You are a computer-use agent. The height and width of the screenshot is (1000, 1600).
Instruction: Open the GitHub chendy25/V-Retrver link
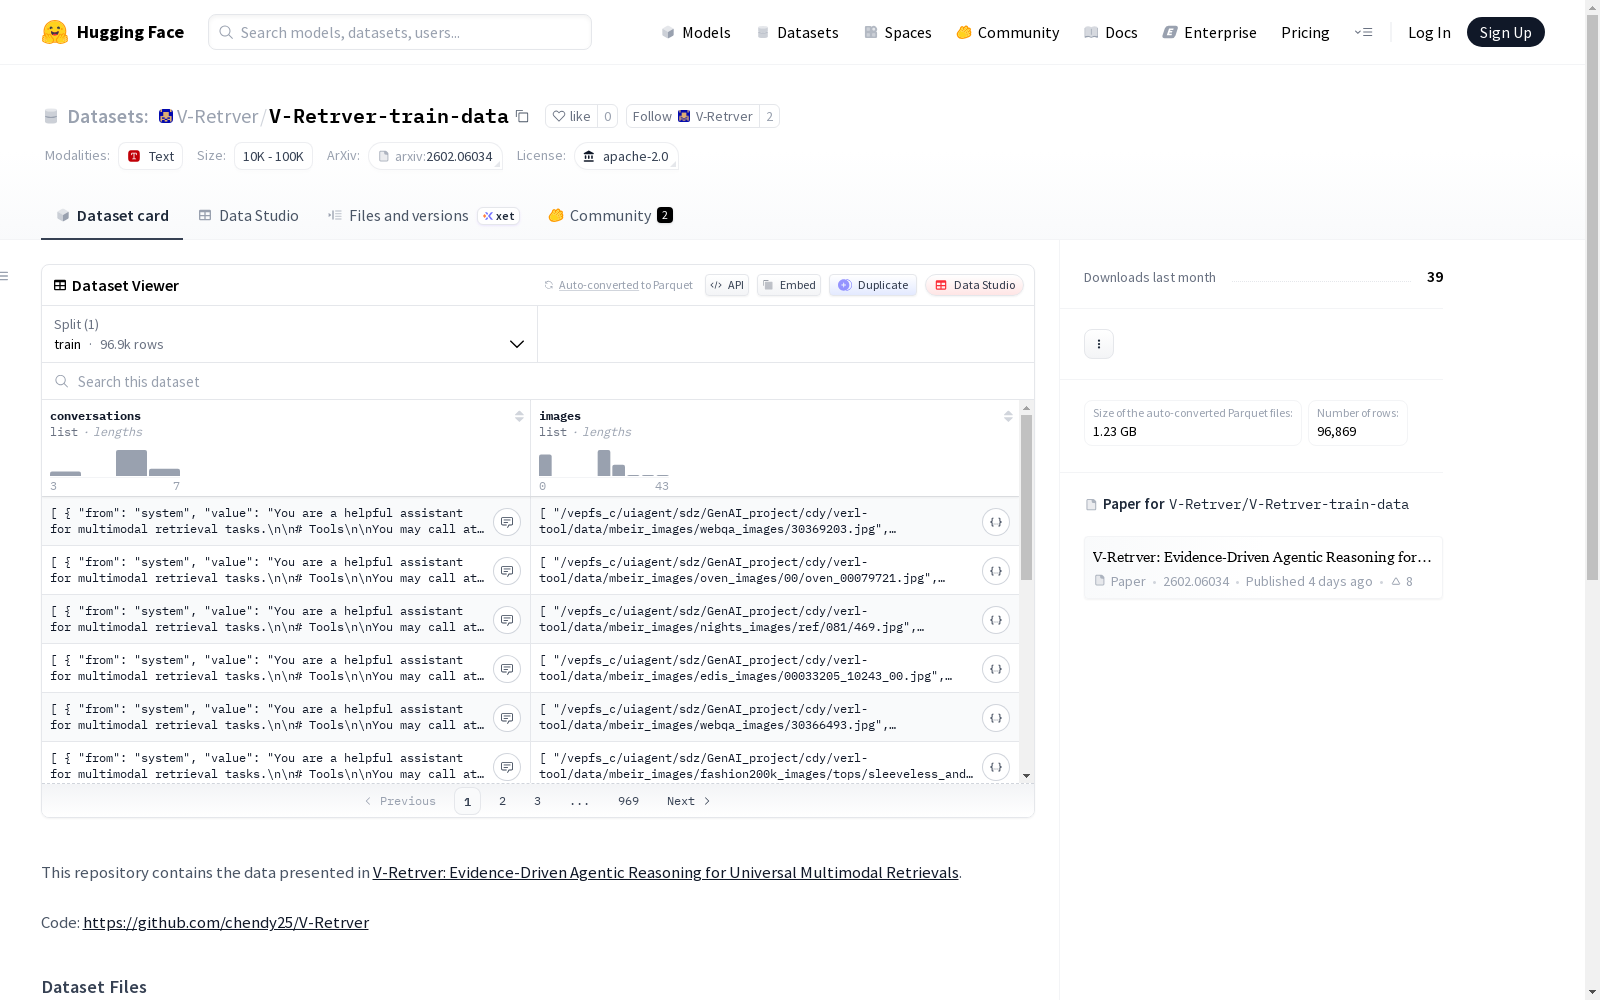pos(226,923)
